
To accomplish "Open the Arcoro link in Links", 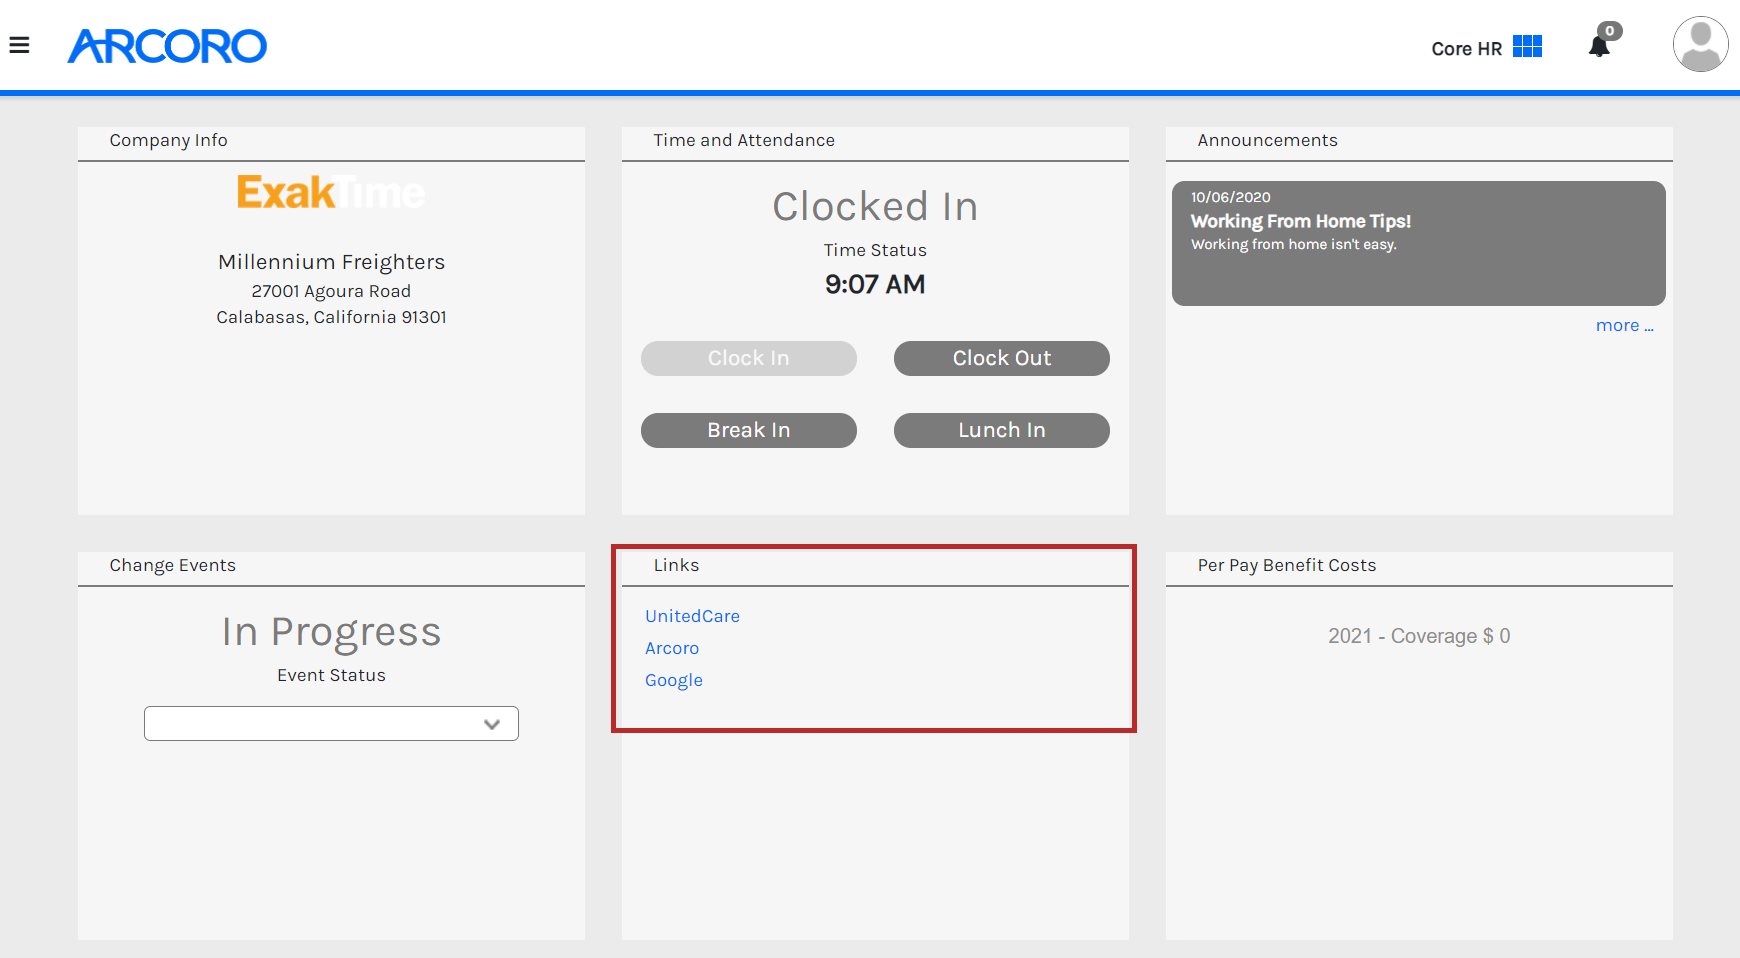I will click(x=672, y=648).
